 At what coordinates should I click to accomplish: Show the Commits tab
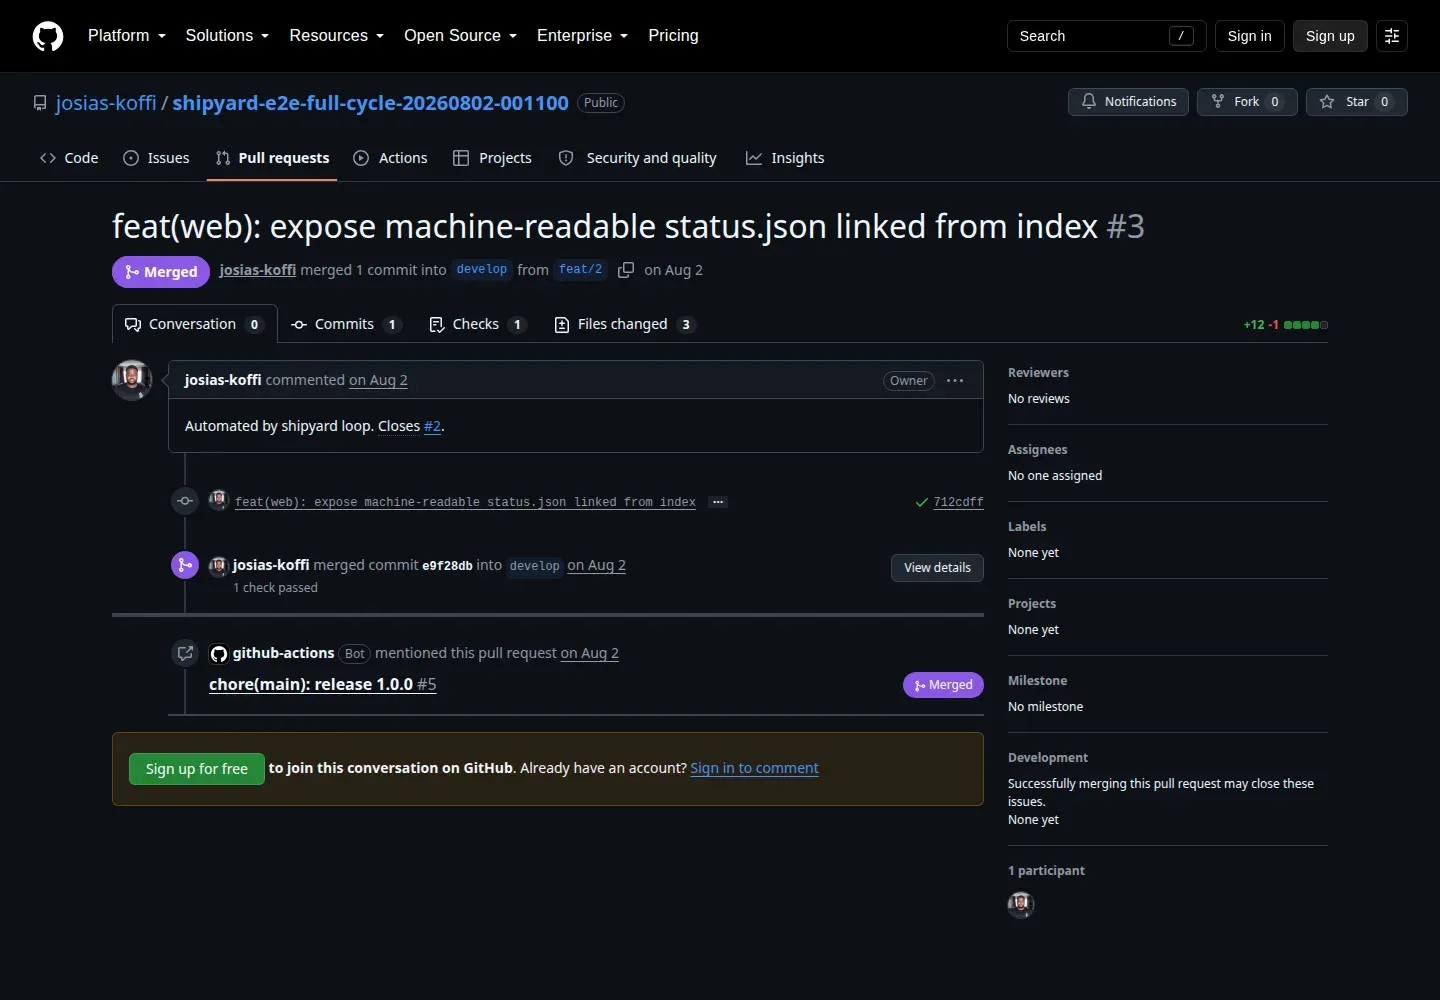[345, 324]
